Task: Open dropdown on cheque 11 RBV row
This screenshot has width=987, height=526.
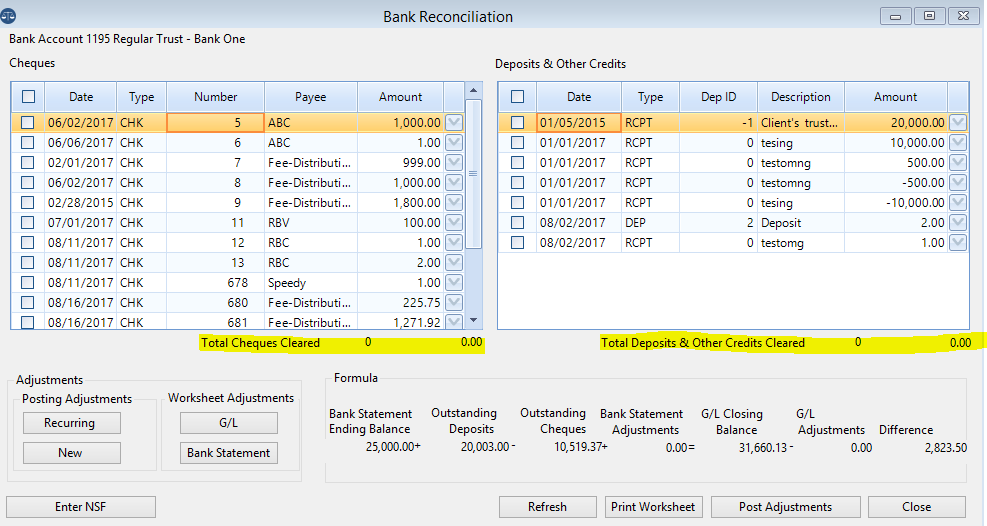Action: [454, 223]
